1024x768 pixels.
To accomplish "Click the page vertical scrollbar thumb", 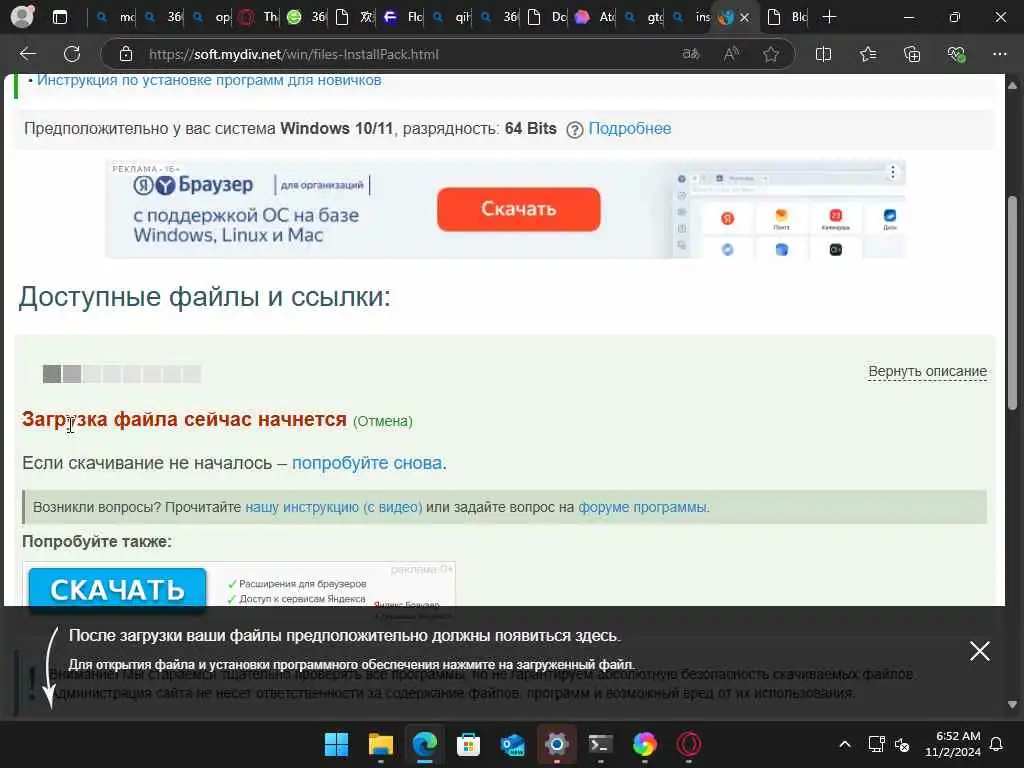I will tap(1012, 302).
